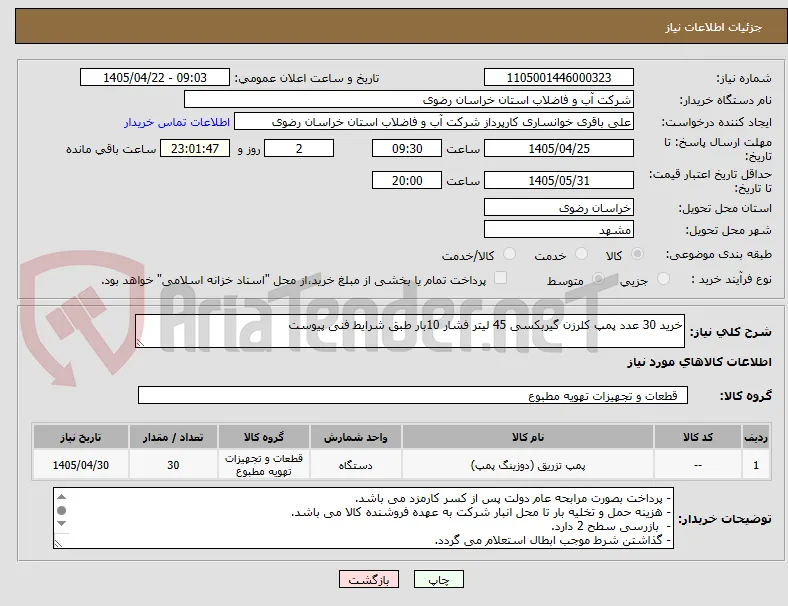Viewport: 788px width, 606px height.
Task: Select the جزیی purchase type radio
Action: (x=663, y=278)
